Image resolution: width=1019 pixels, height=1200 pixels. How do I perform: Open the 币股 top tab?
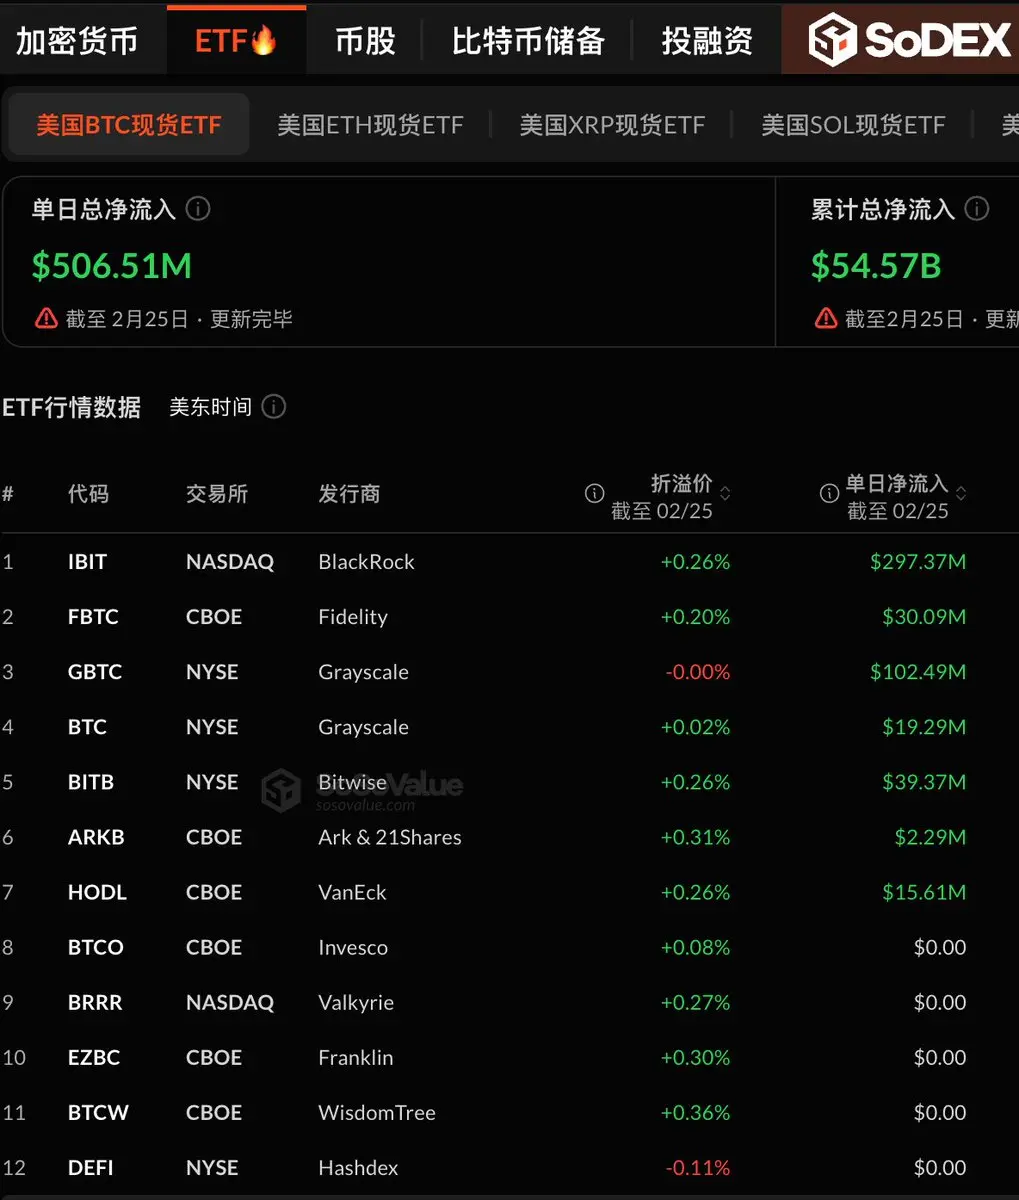[x=365, y=41]
